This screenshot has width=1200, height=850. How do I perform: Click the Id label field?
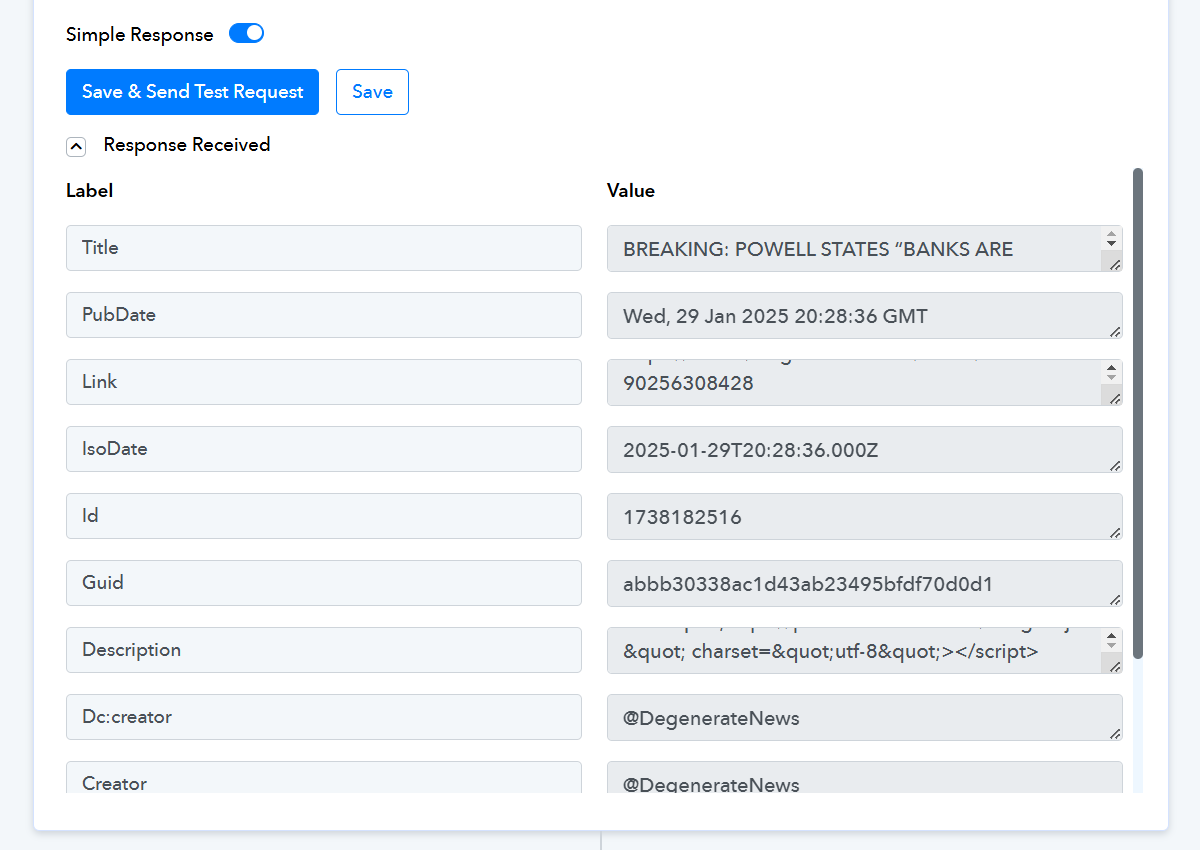point(324,516)
